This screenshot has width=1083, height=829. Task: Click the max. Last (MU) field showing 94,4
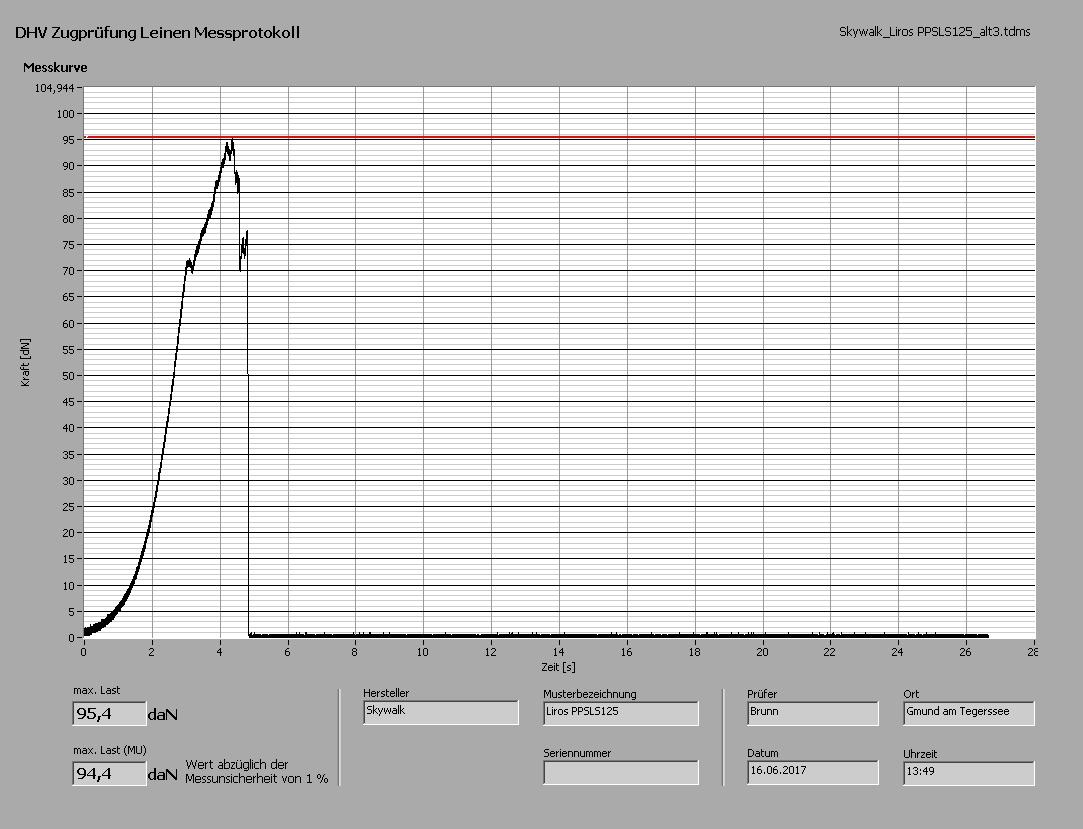[109, 773]
